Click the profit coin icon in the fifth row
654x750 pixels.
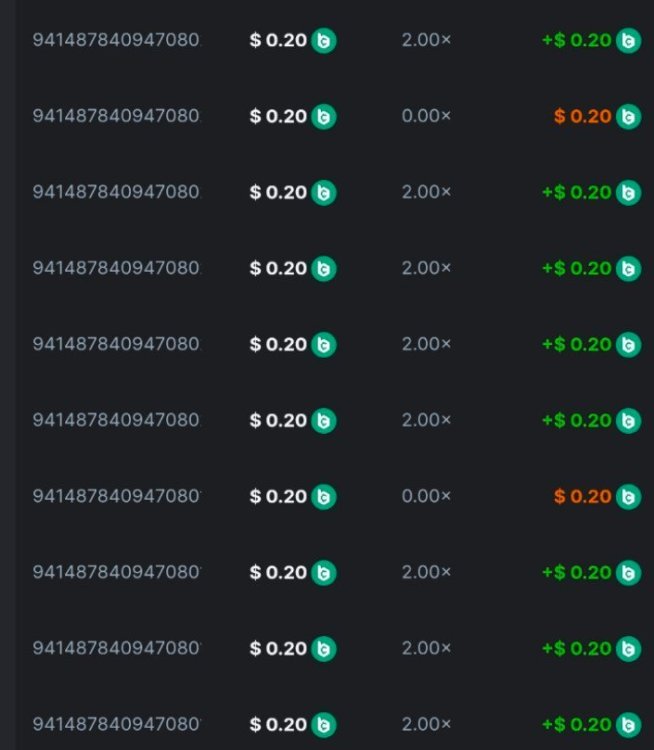coord(628,345)
